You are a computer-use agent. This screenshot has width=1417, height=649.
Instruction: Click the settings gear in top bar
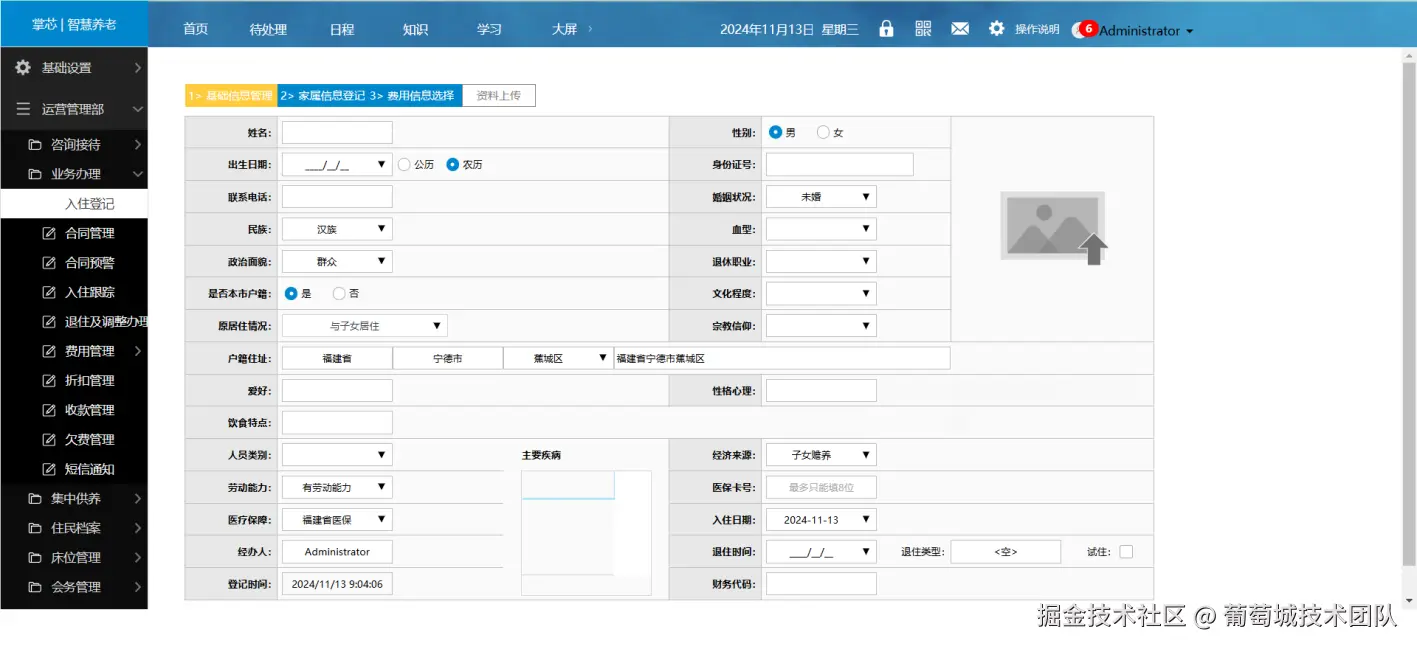click(996, 29)
